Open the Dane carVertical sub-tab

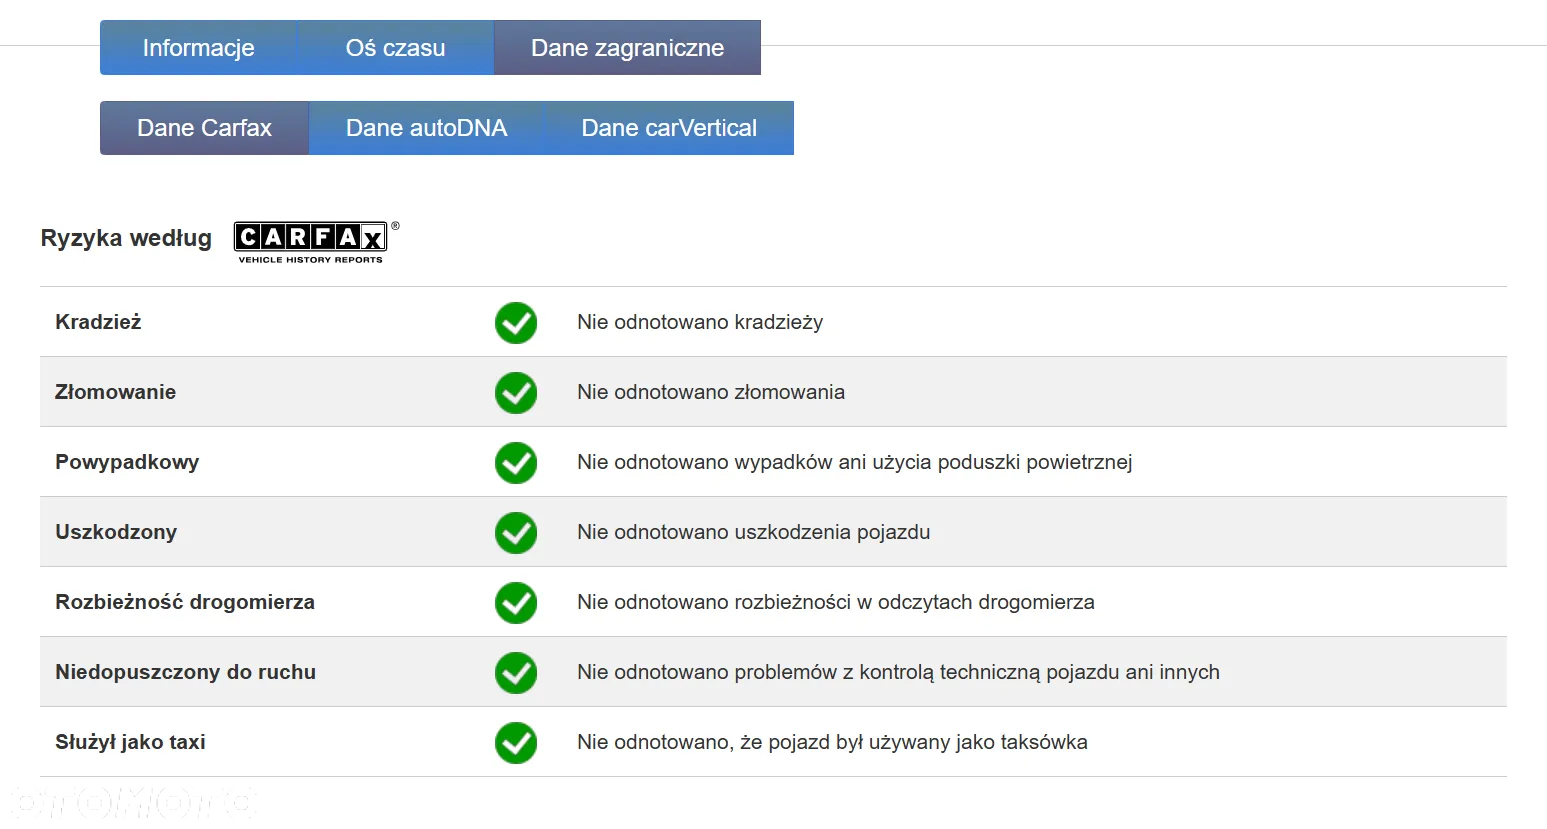tap(669, 128)
